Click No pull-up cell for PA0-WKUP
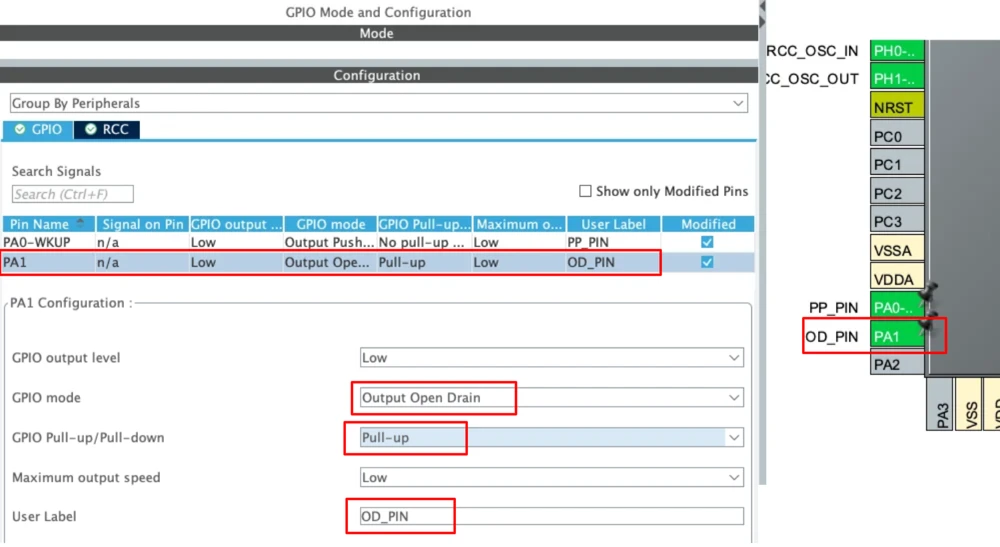Viewport: 1000px width, 547px height. [x=422, y=242]
